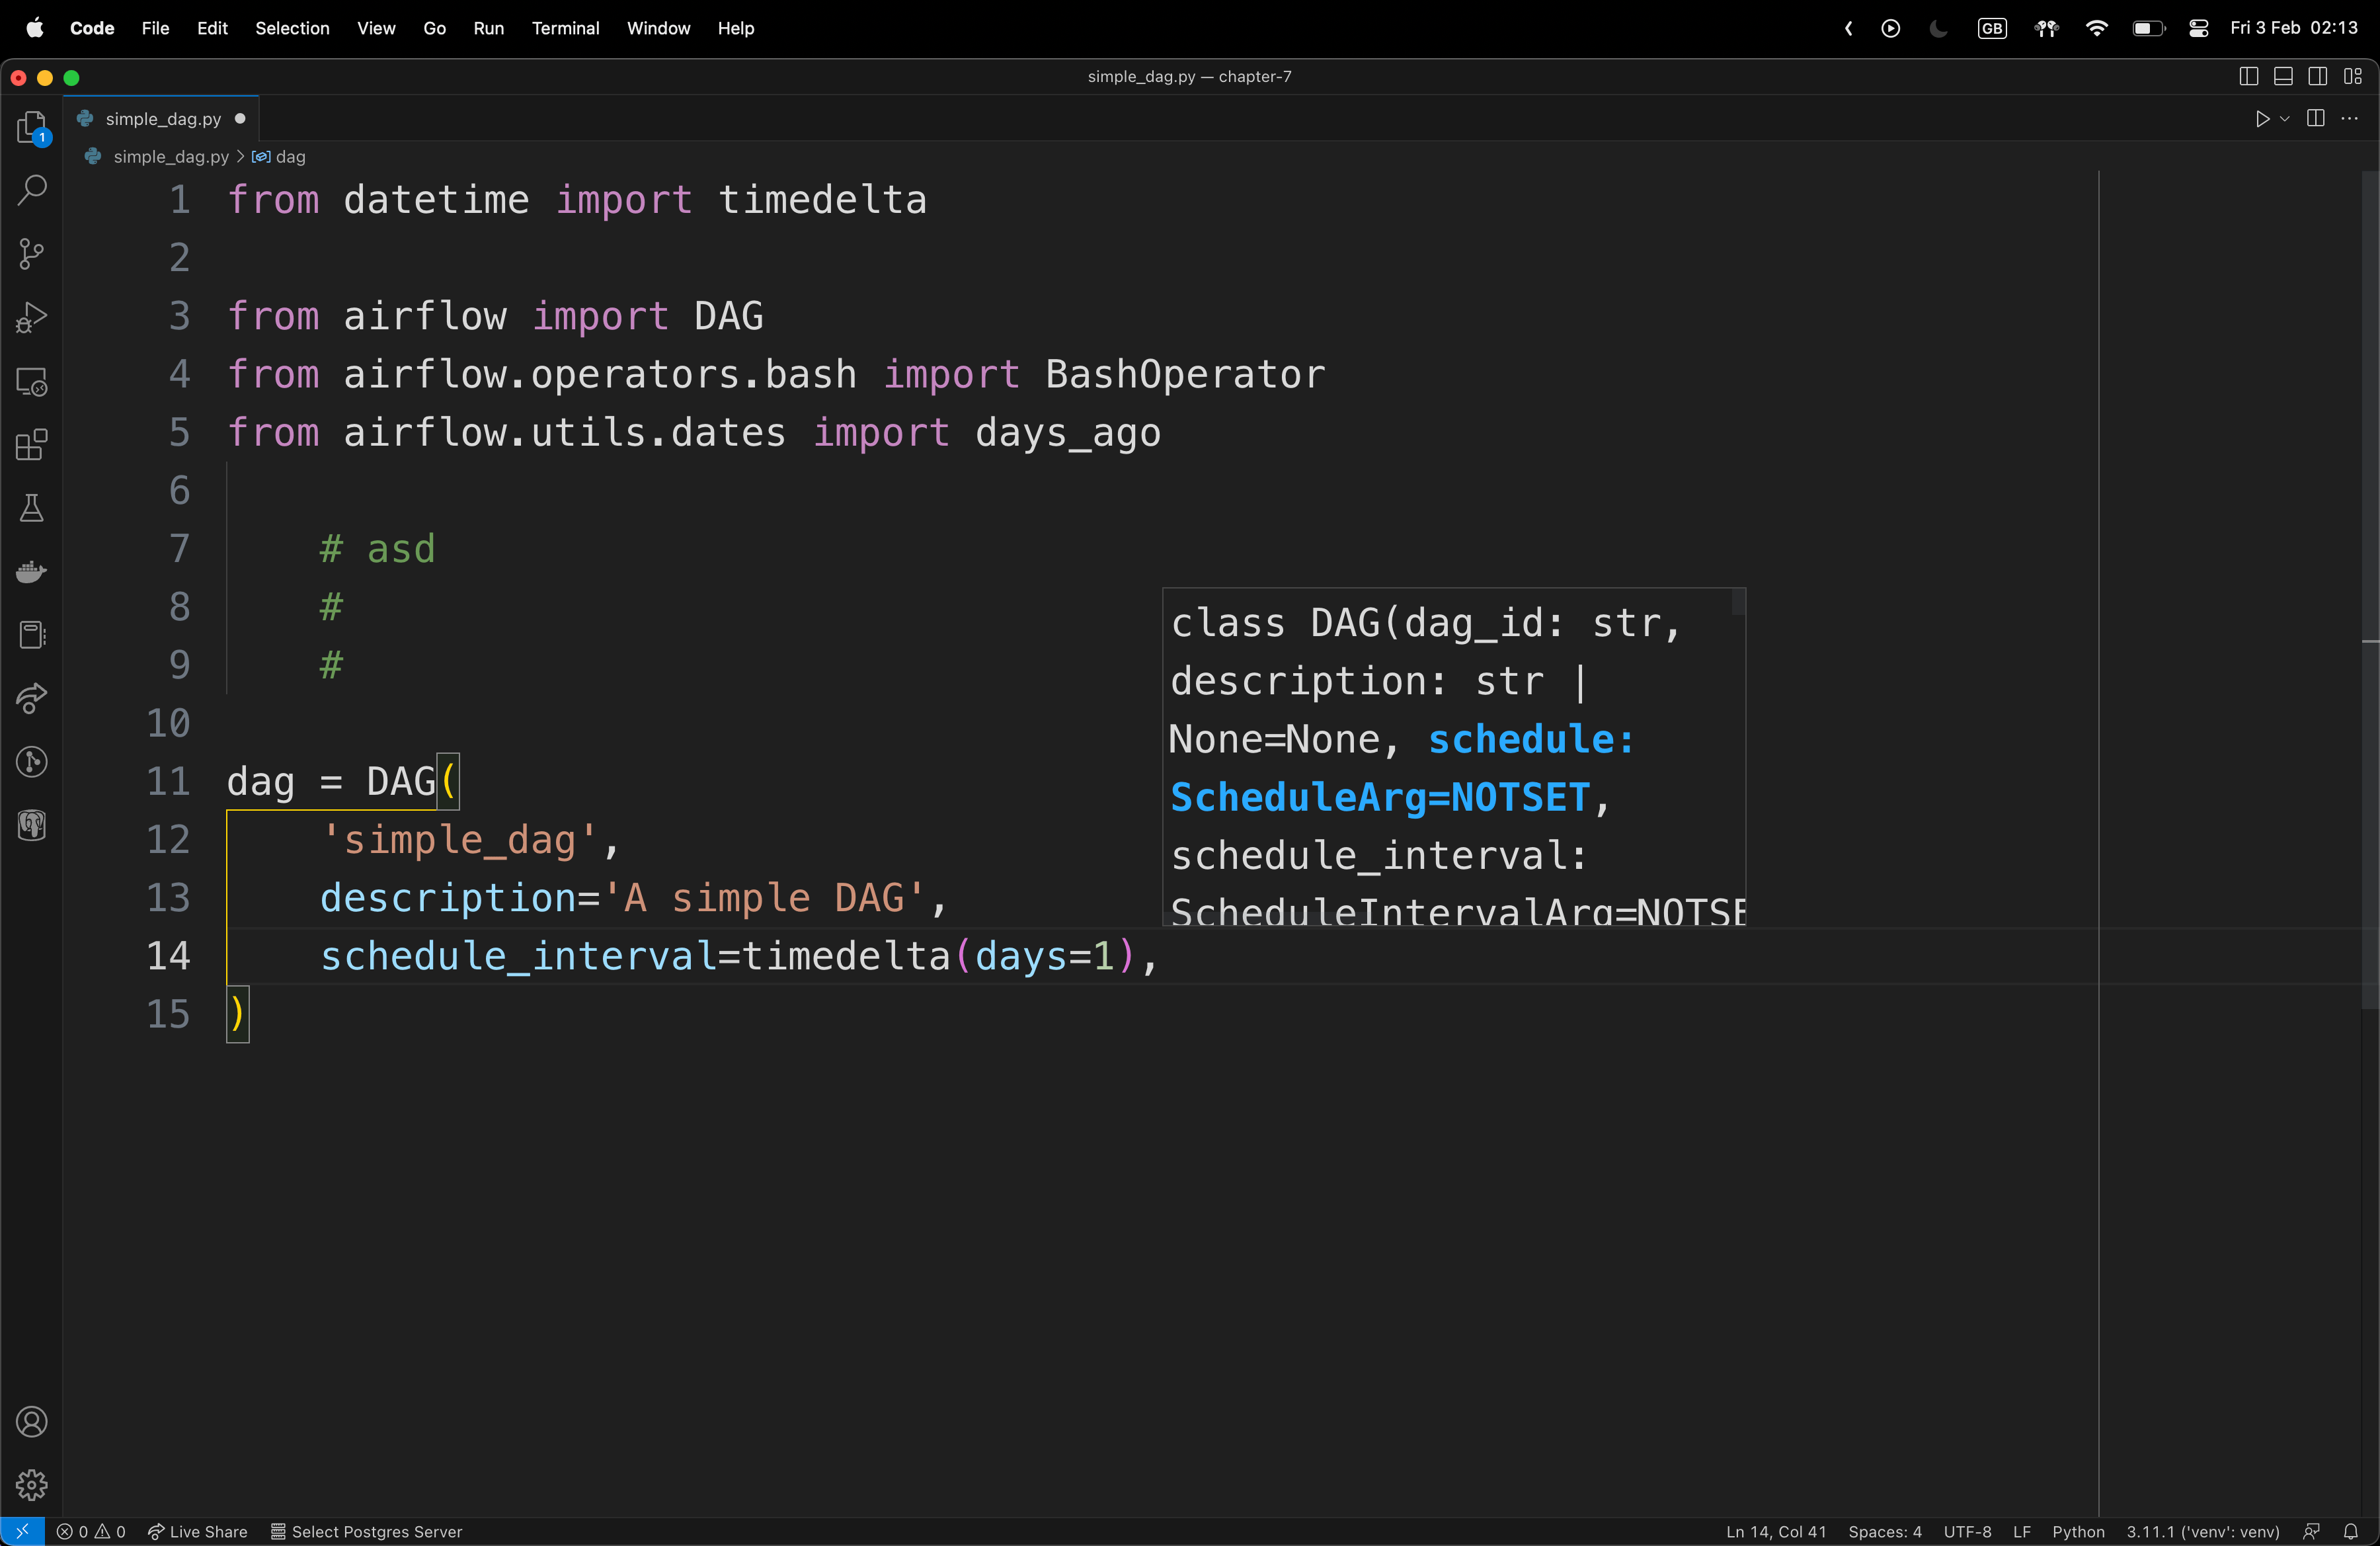The image size is (2380, 1546).
Task: Open the Run and Debug view
Action: point(31,318)
